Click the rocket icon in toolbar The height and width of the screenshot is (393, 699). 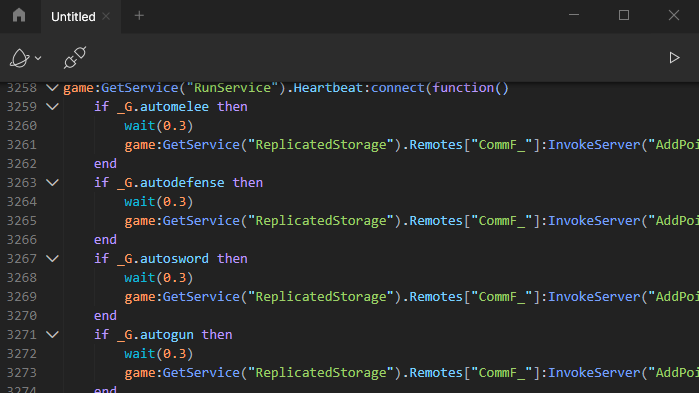[x=20, y=58]
